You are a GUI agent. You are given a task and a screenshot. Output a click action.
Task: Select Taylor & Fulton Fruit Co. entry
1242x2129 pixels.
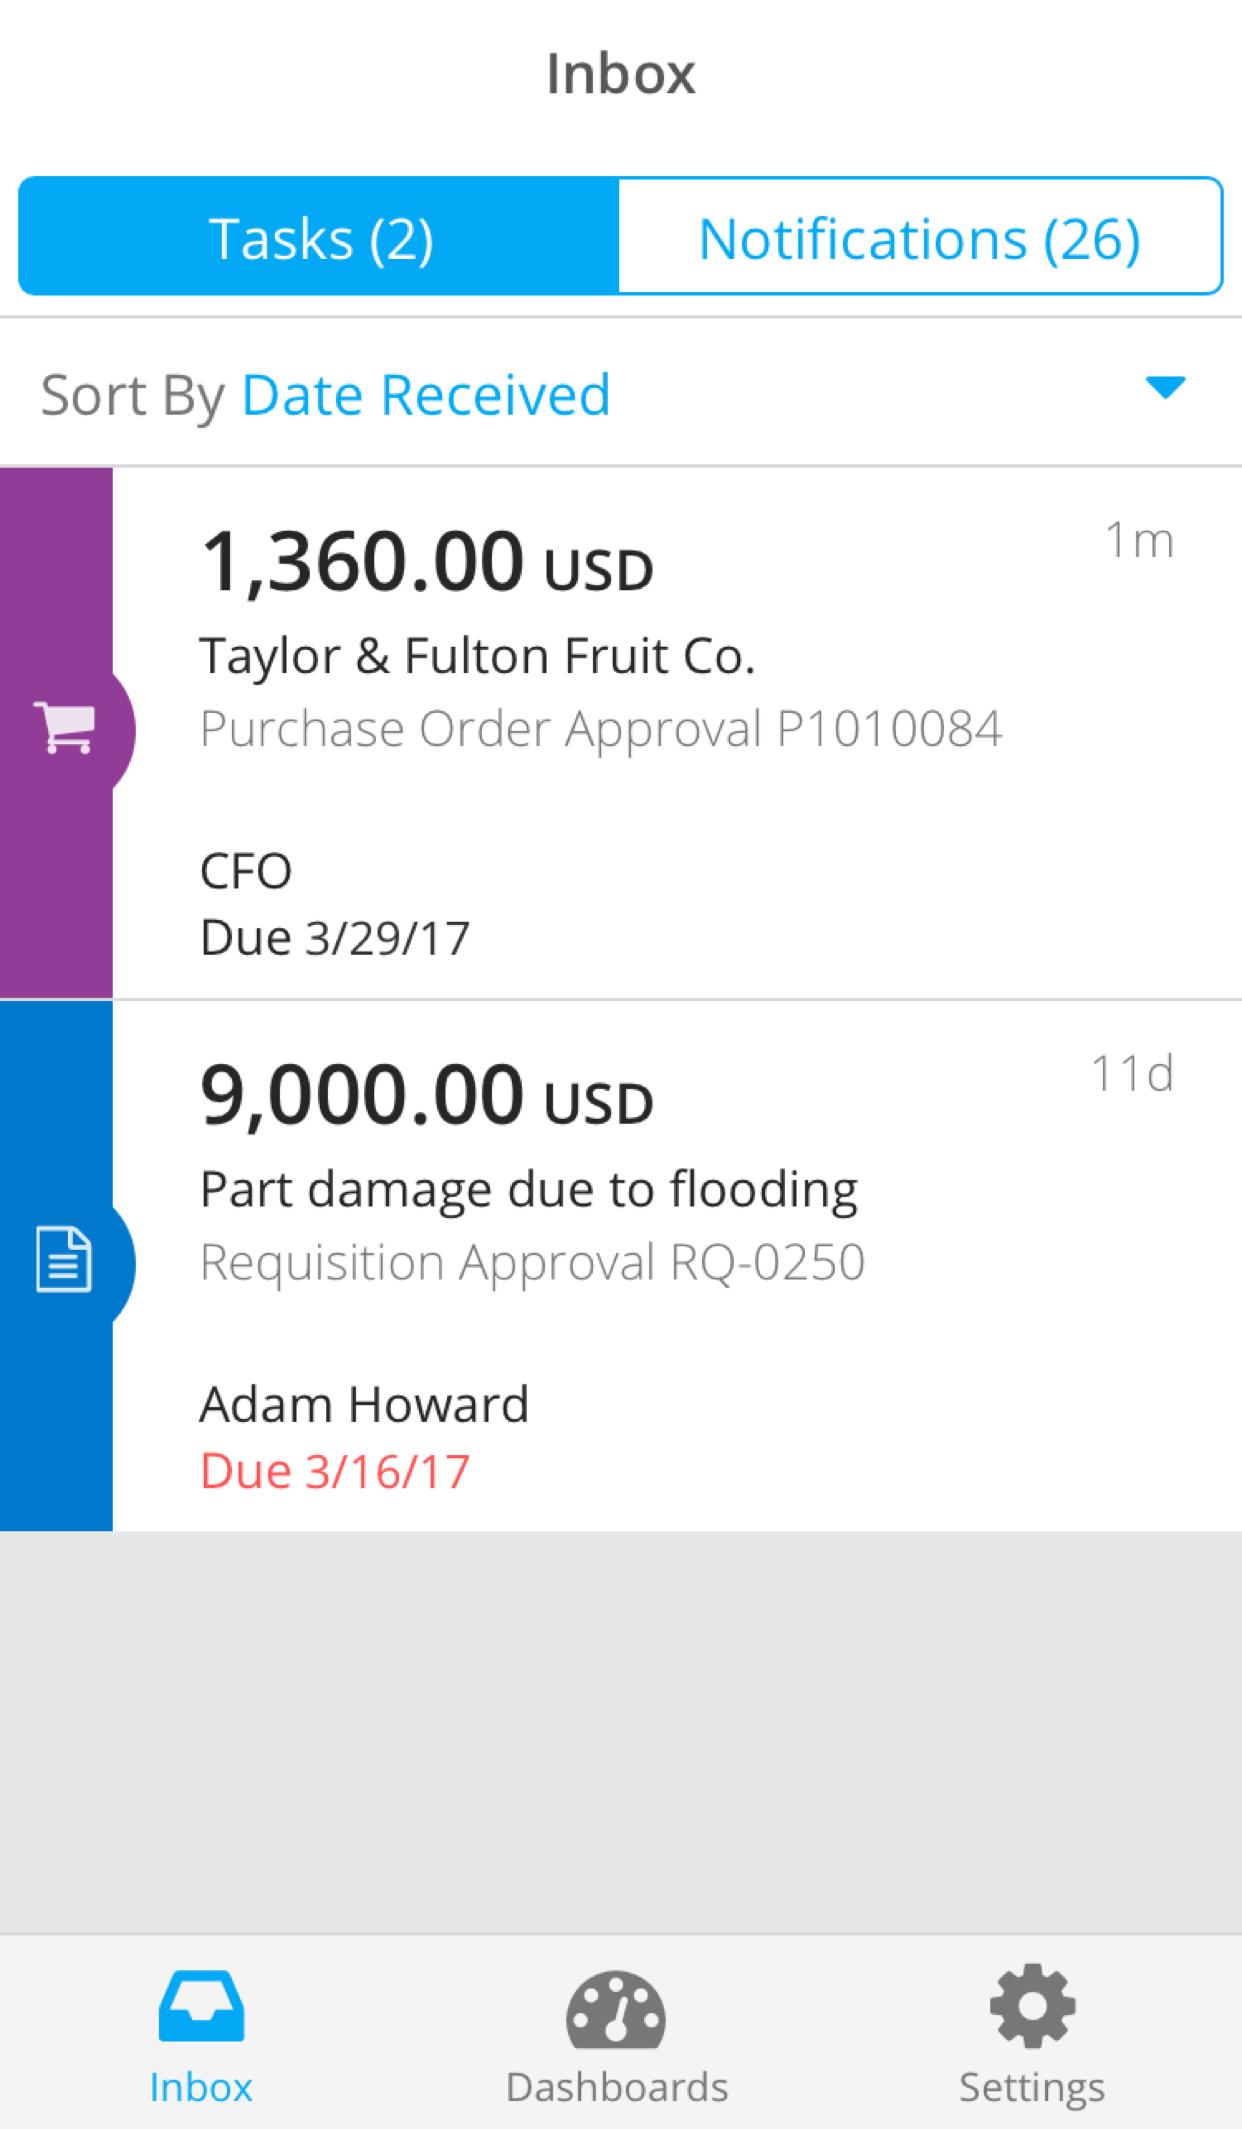[477, 657]
